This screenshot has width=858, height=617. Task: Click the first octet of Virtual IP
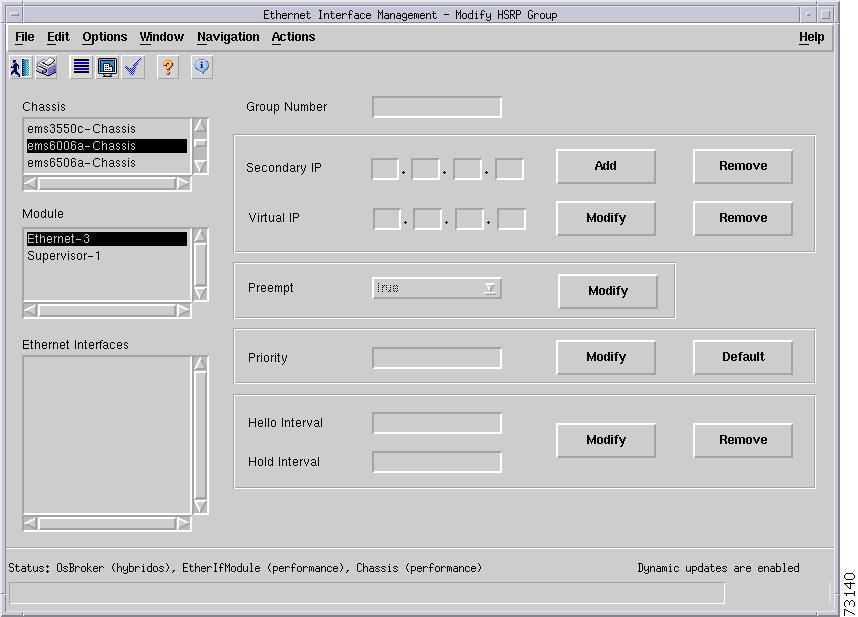pyautogui.click(x=387, y=219)
